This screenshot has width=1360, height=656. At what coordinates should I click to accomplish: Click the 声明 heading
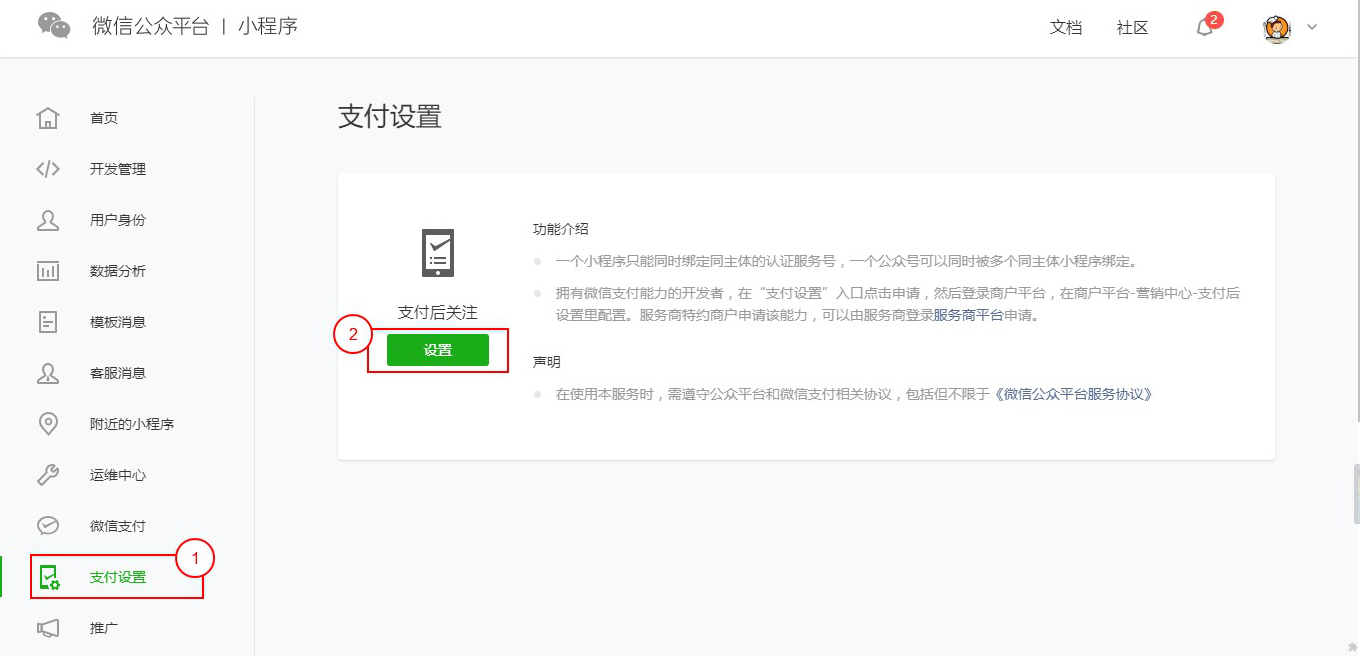point(547,361)
